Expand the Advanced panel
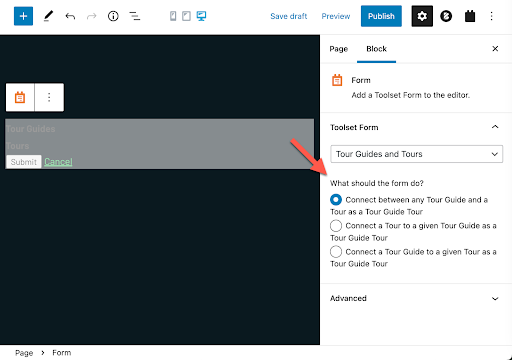 [416, 298]
